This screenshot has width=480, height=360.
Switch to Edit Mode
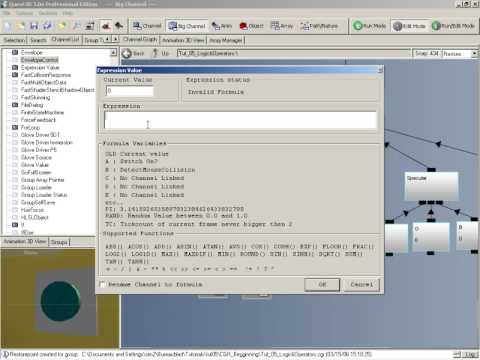coord(409,26)
